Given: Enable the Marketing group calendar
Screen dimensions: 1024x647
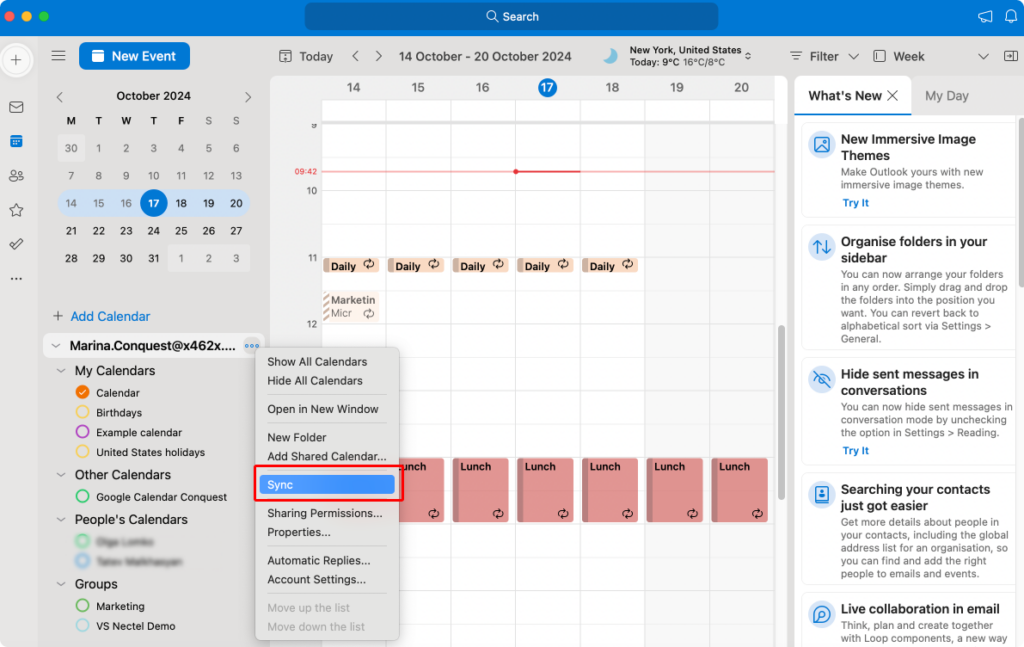Looking at the screenshot, I should 82,605.
